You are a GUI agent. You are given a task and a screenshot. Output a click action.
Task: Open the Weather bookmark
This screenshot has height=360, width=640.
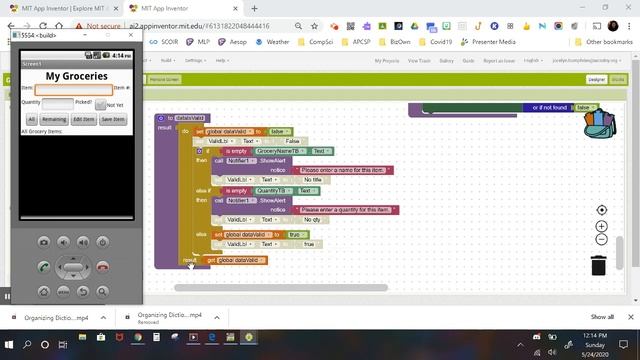[x=272, y=42]
